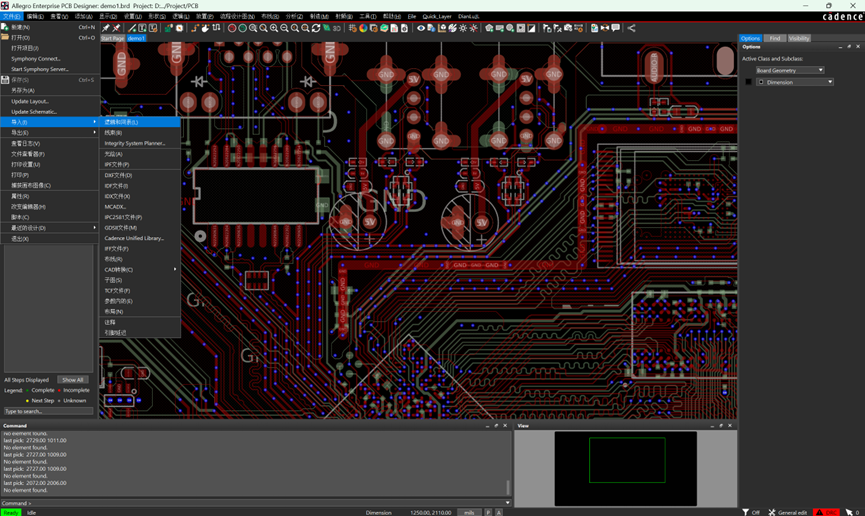Click the red DRC status indicator
The height and width of the screenshot is (516, 865).
tap(826, 512)
